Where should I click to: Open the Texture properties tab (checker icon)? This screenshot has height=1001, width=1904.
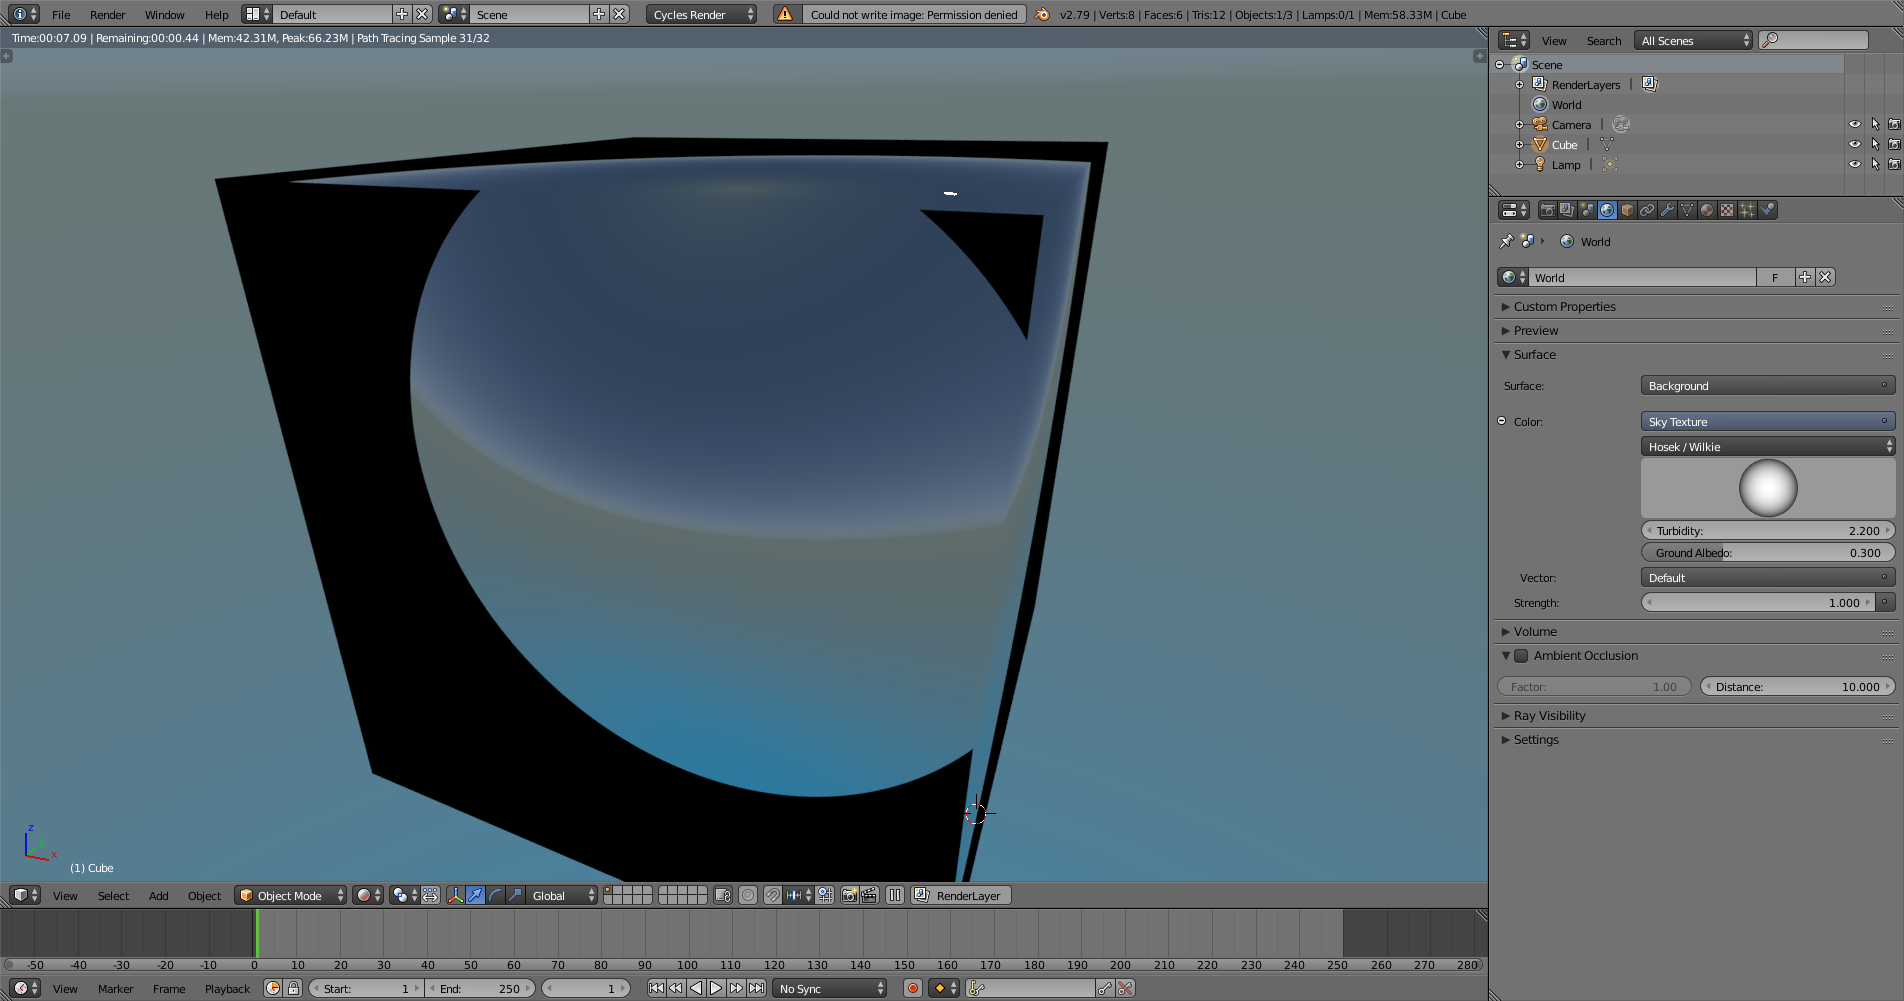[x=1727, y=210]
